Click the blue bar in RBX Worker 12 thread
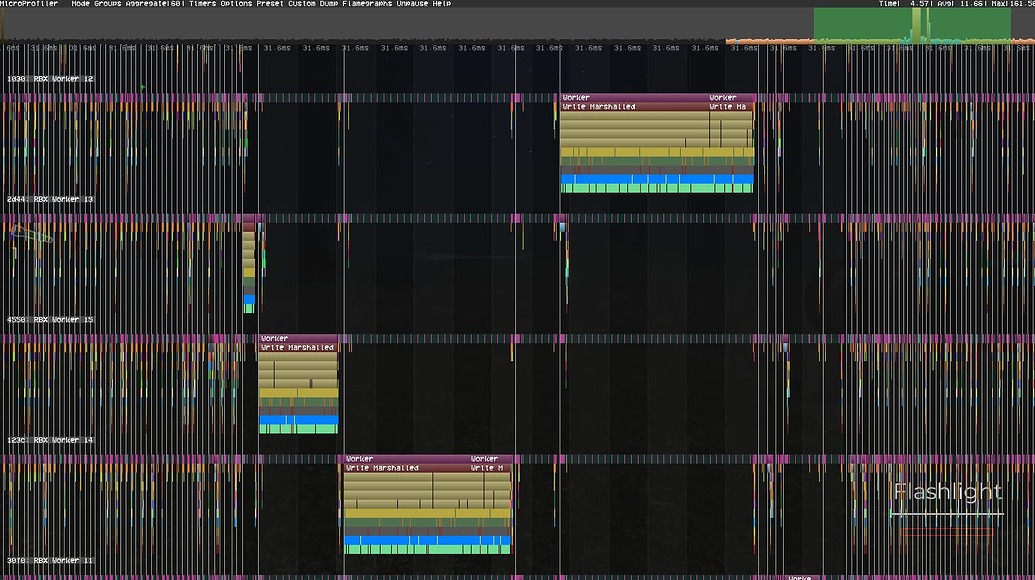Viewport: 1035px width, 580px height. pos(656,179)
